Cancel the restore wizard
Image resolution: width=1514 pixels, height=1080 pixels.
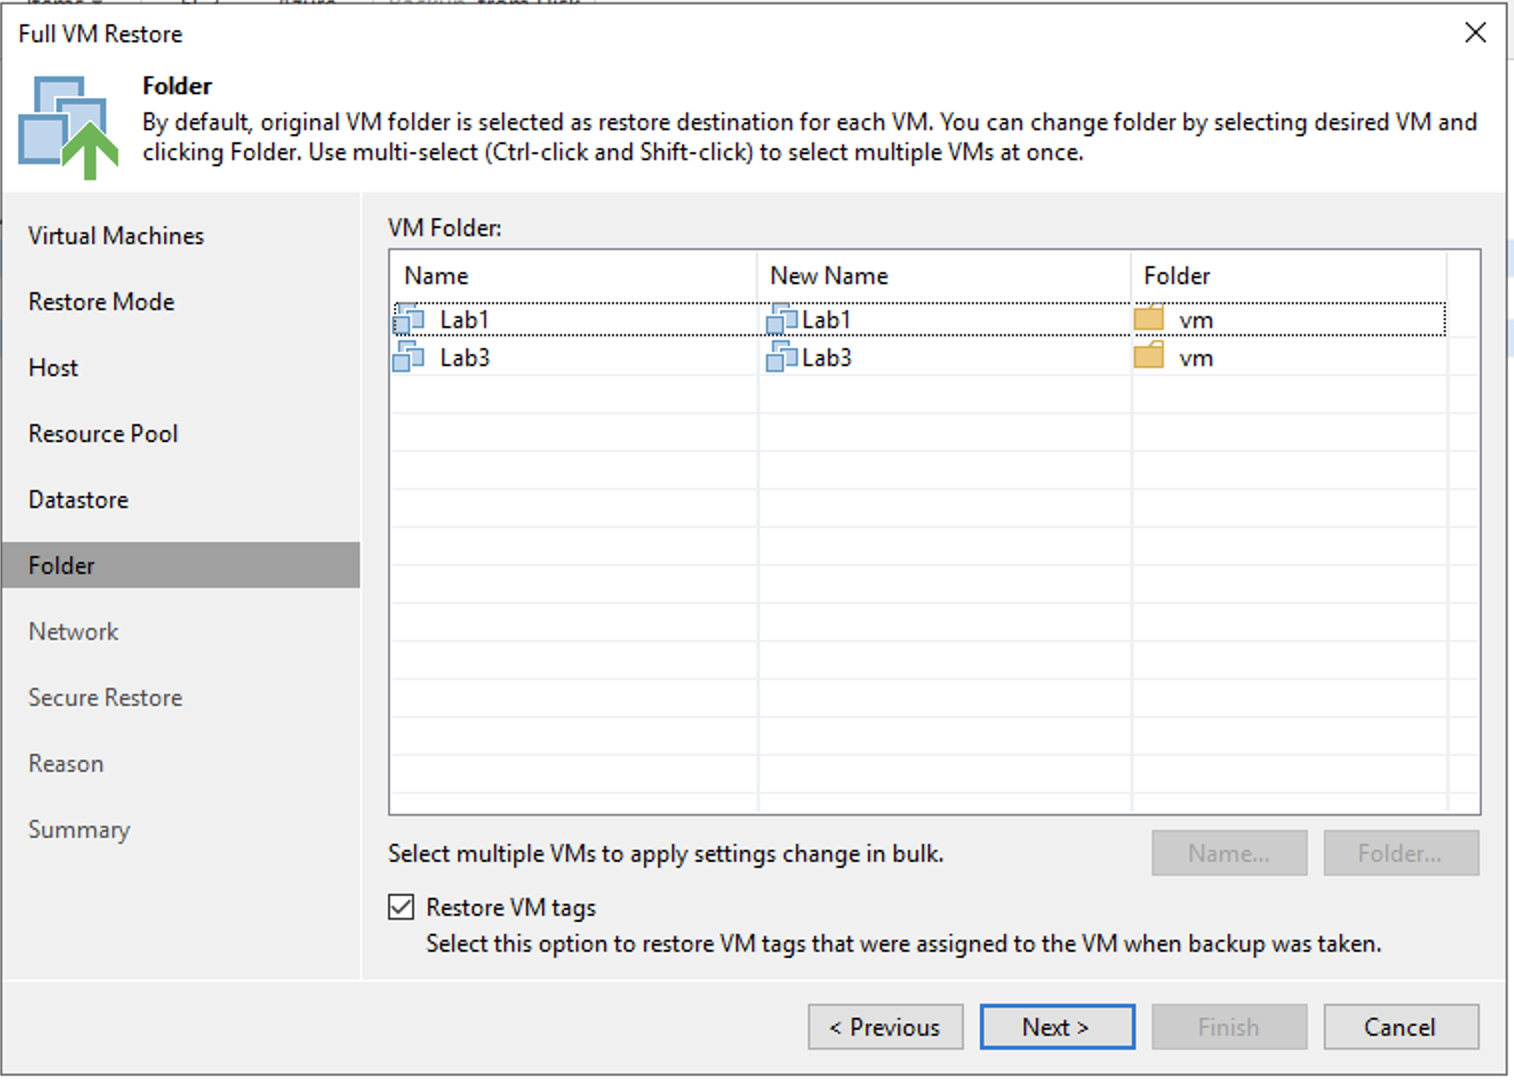(x=1401, y=1027)
